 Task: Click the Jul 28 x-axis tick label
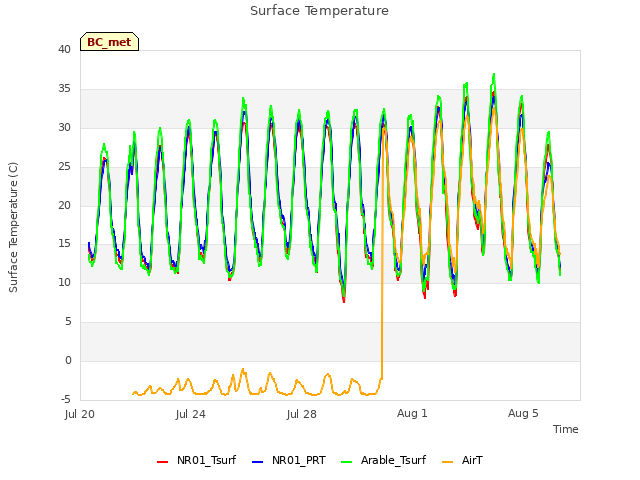tap(302, 414)
